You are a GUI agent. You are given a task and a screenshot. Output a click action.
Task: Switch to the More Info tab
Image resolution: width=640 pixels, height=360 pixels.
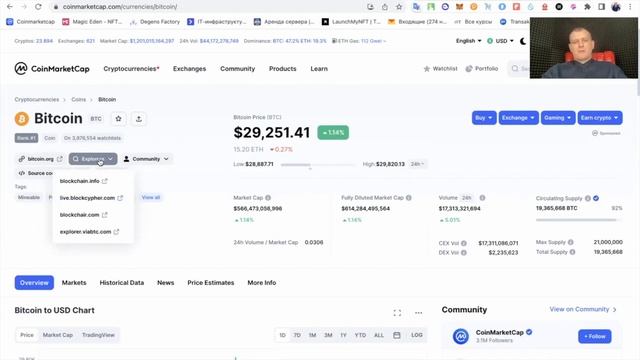tap(262, 282)
